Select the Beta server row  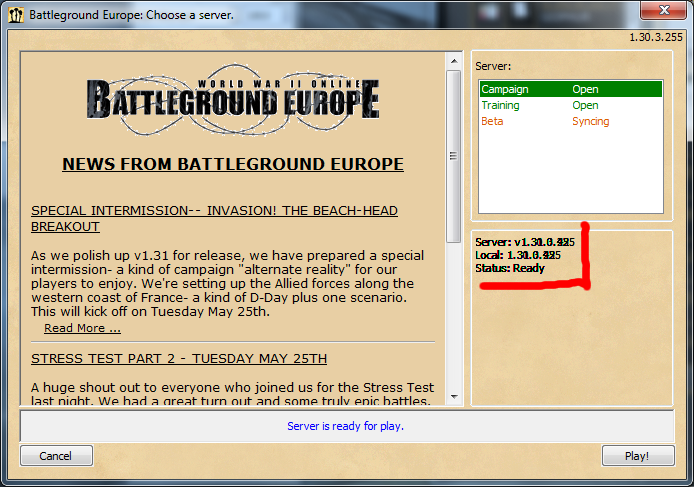pyautogui.click(x=571, y=121)
